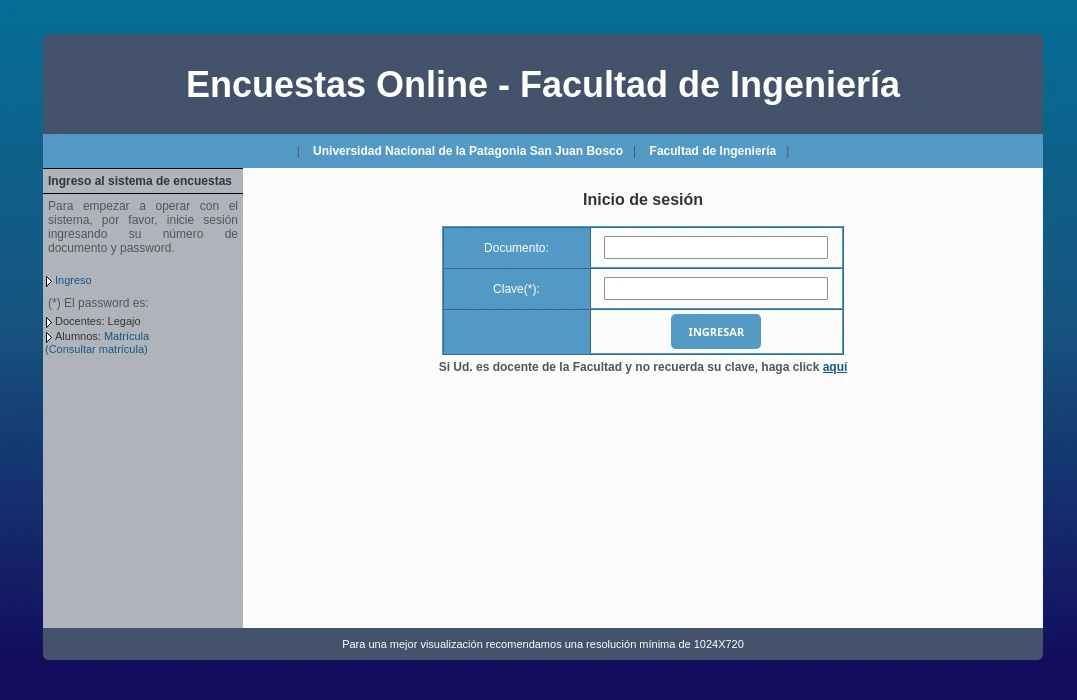Open Universidad Nacional de la Patagonia link
Image resolution: width=1077 pixels, height=700 pixels.
point(467,151)
